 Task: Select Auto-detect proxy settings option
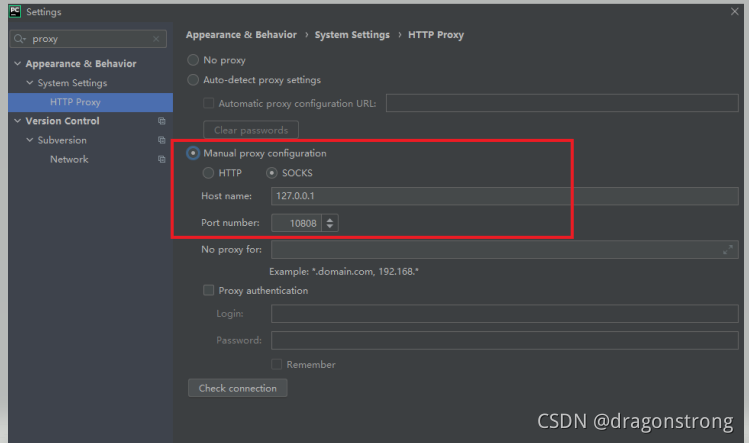point(193,80)
